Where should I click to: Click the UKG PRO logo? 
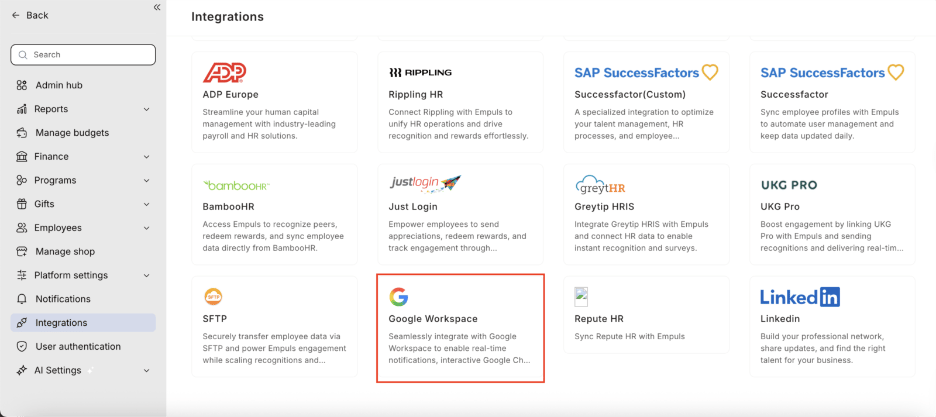coord(789,185)
